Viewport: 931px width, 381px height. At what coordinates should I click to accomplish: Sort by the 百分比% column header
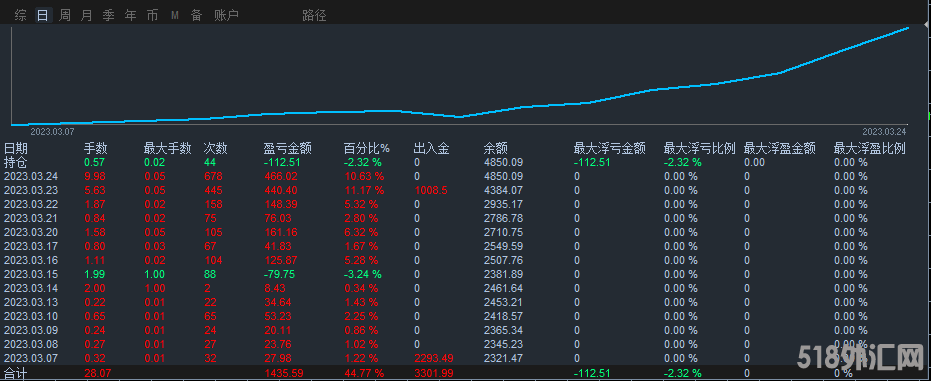367,148
